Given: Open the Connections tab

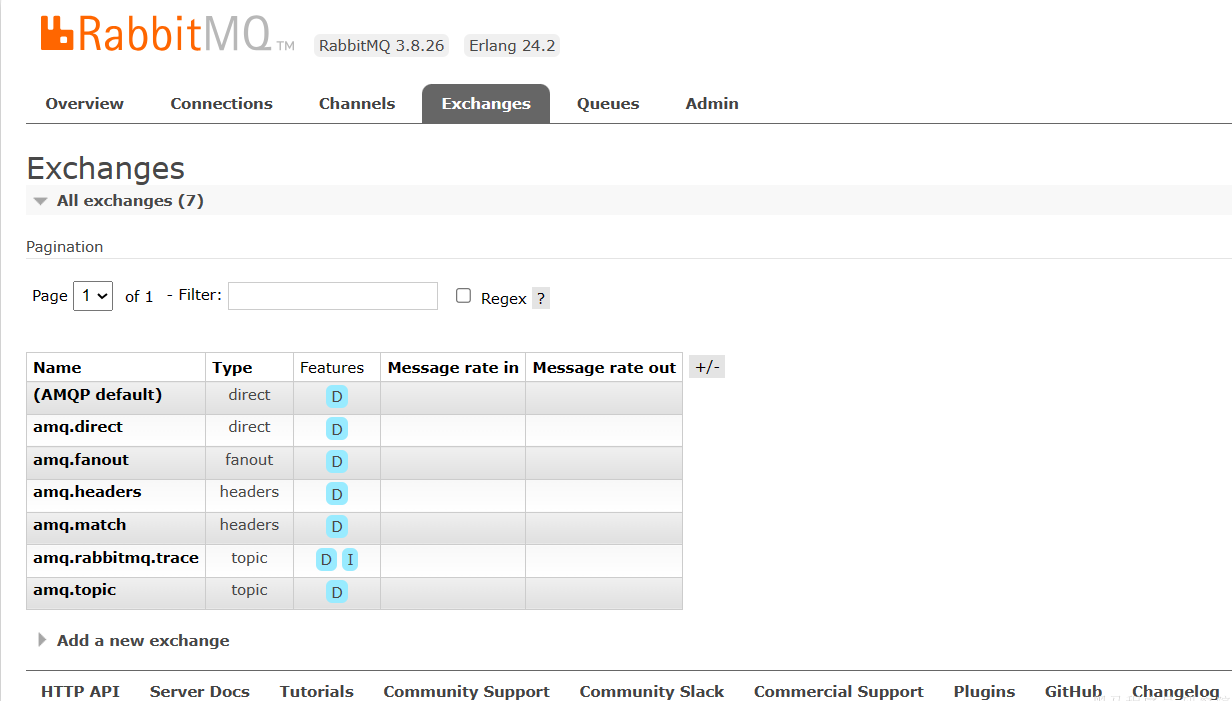Looking at the screenshot, I should pos(221,104).
